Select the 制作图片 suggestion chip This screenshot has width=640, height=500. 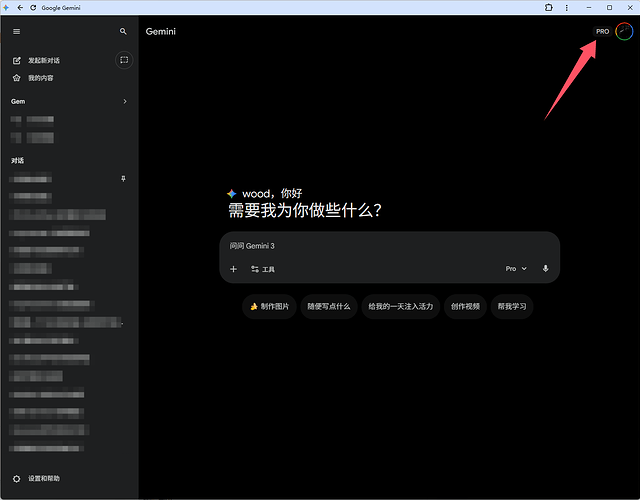pos(269,307)
